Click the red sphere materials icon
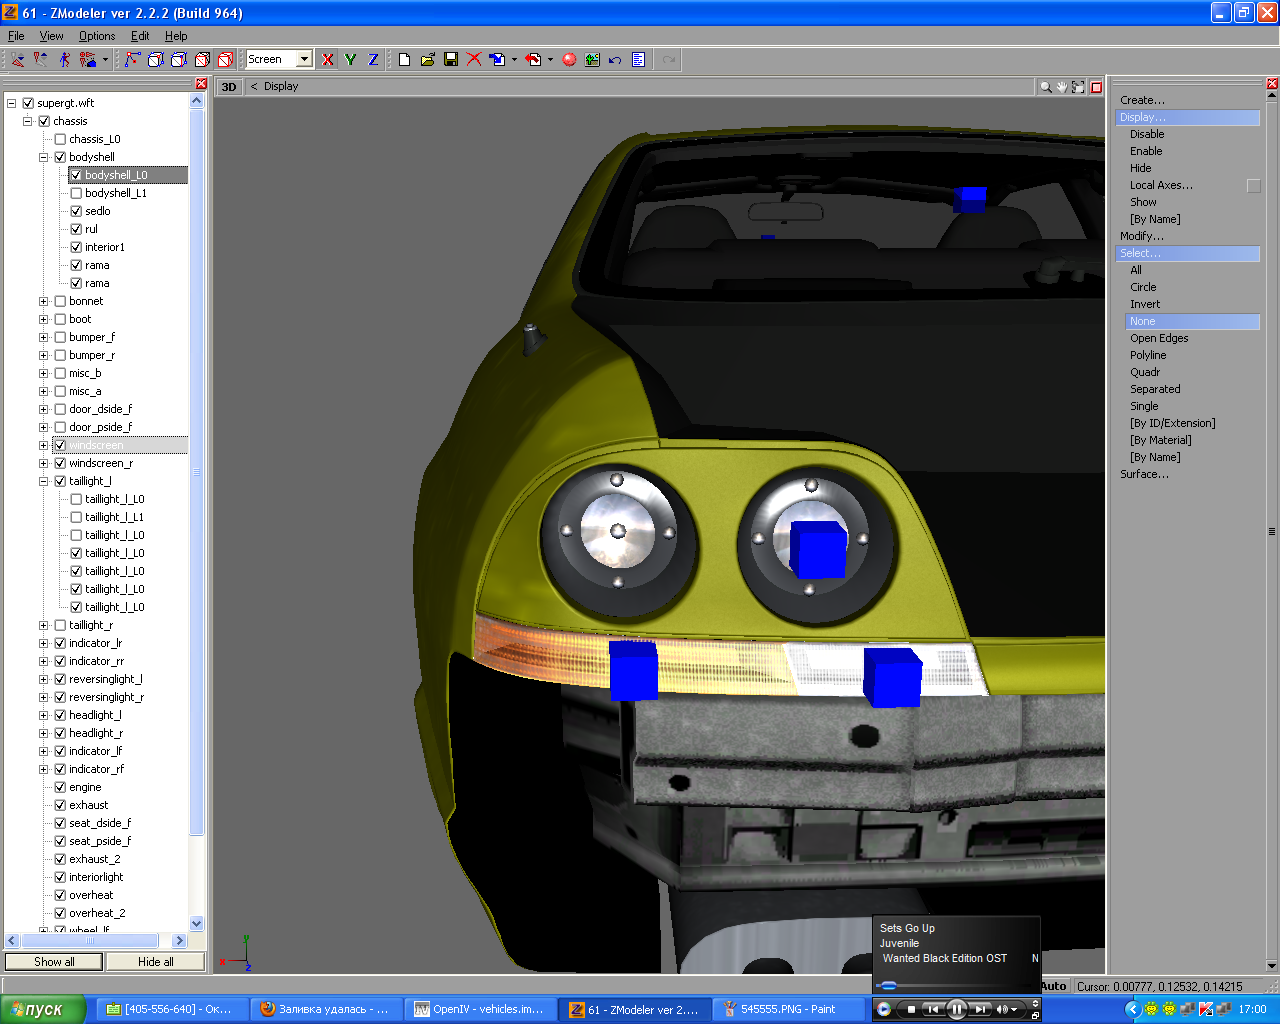The image size is (1280, 1024). [569, 60]
